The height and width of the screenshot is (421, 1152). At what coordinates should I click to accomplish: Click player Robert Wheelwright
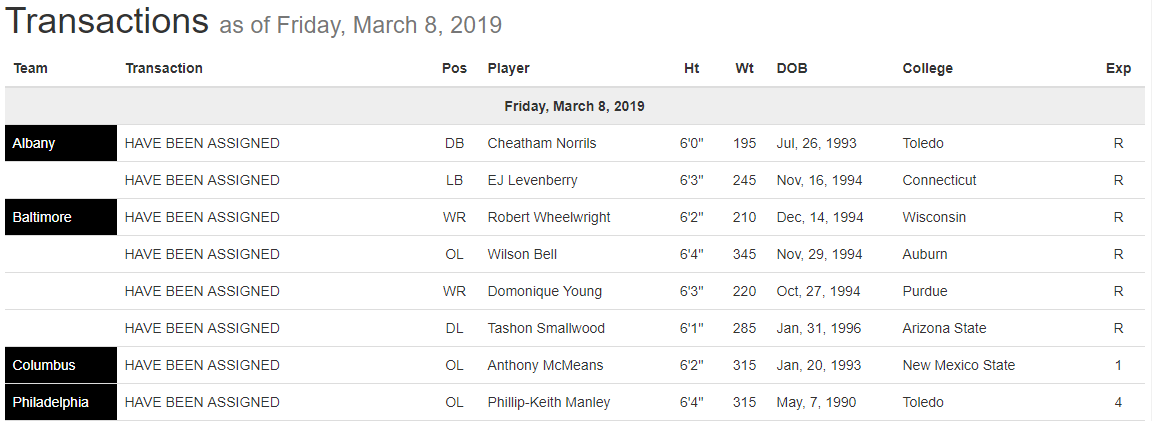pyautogui.click(x=548, y=217)
